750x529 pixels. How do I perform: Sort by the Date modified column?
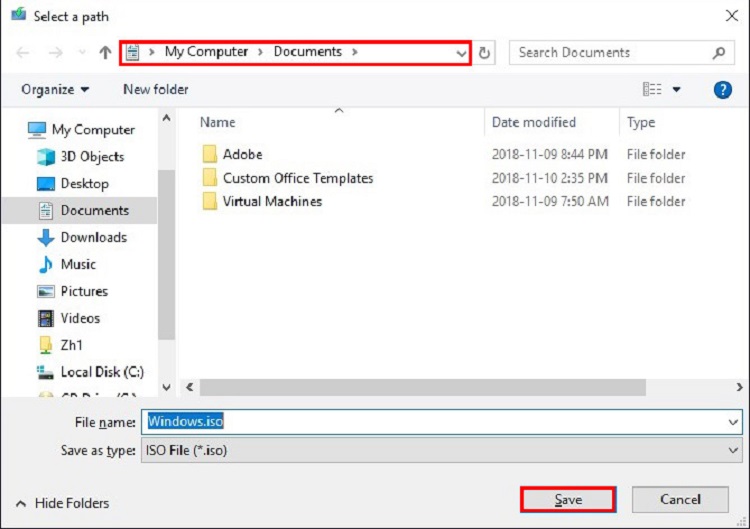tap(534, 122)
